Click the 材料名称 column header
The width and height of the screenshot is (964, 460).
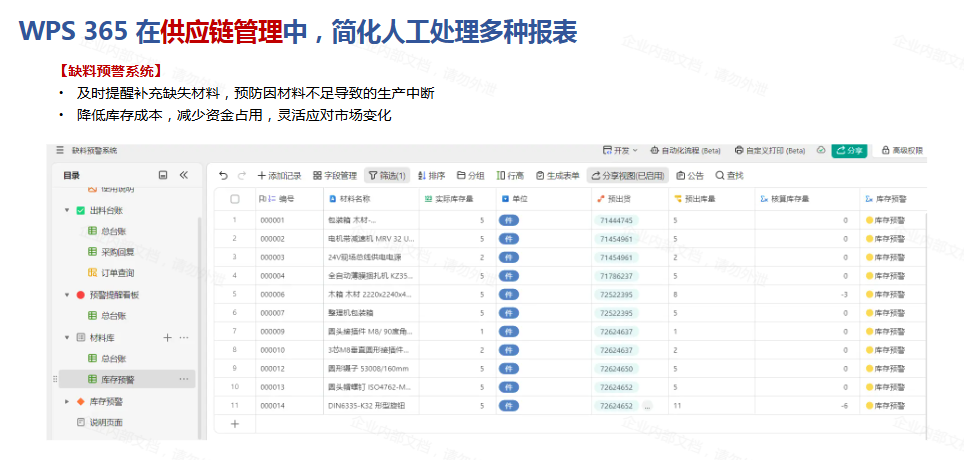371,199
